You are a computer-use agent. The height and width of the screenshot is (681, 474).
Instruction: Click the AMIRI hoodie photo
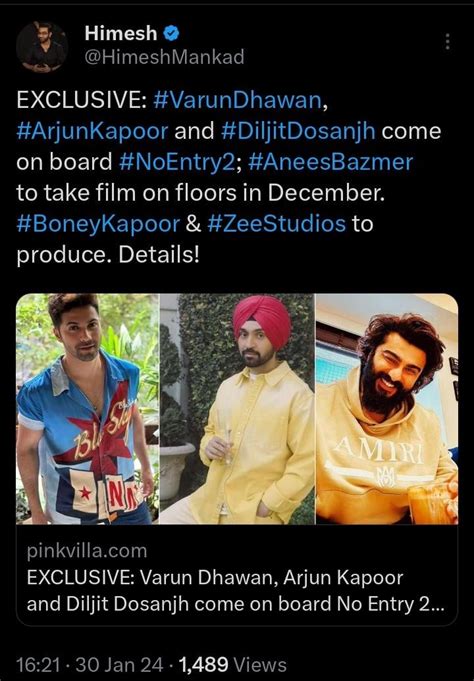tap(387, 409)
